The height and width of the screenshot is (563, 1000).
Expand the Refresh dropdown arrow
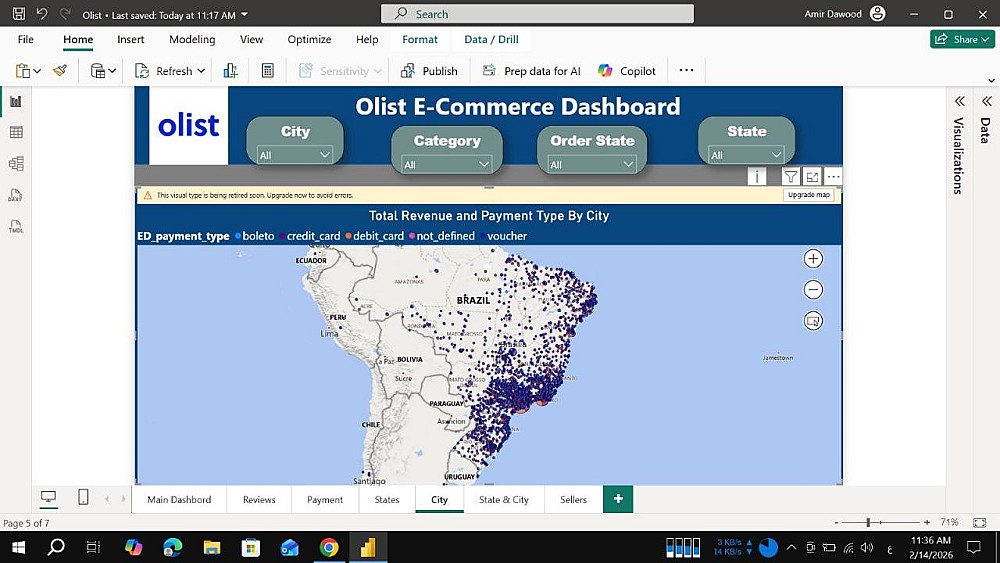coord(202,71)
